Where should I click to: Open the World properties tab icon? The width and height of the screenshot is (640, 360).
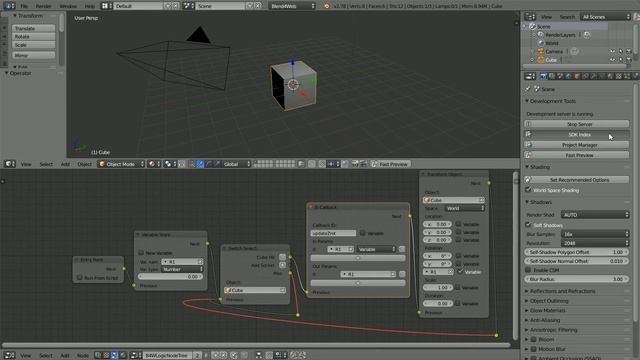[x=569, y=76]
